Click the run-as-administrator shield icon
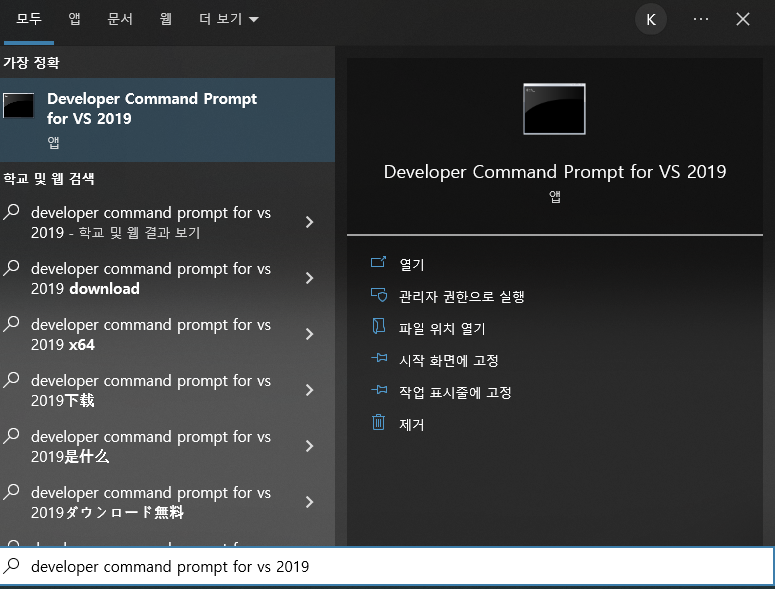The width and height of the screenshot is (775, 589). [379, 294]
